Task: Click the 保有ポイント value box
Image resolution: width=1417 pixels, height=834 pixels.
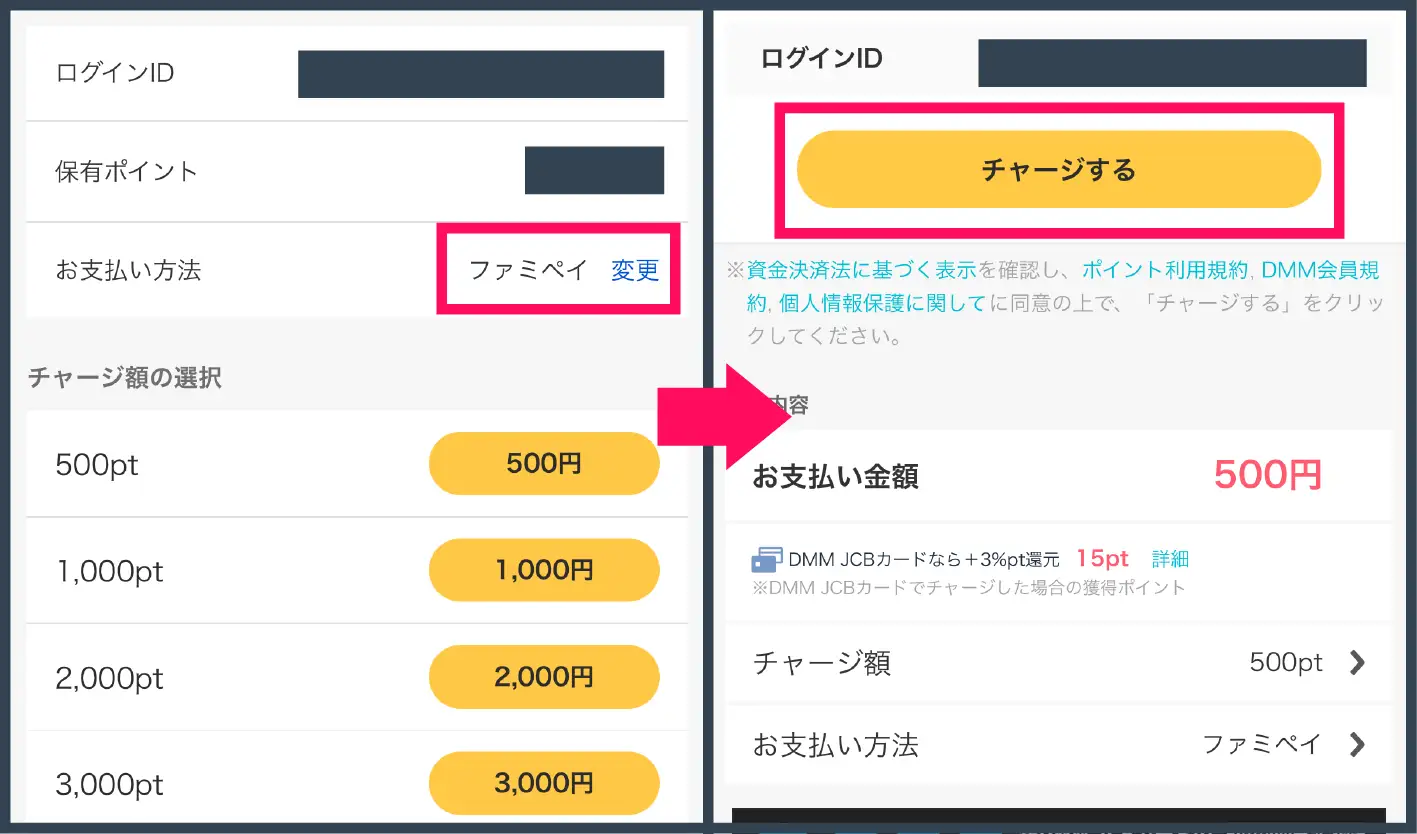Action: point(594,170)
